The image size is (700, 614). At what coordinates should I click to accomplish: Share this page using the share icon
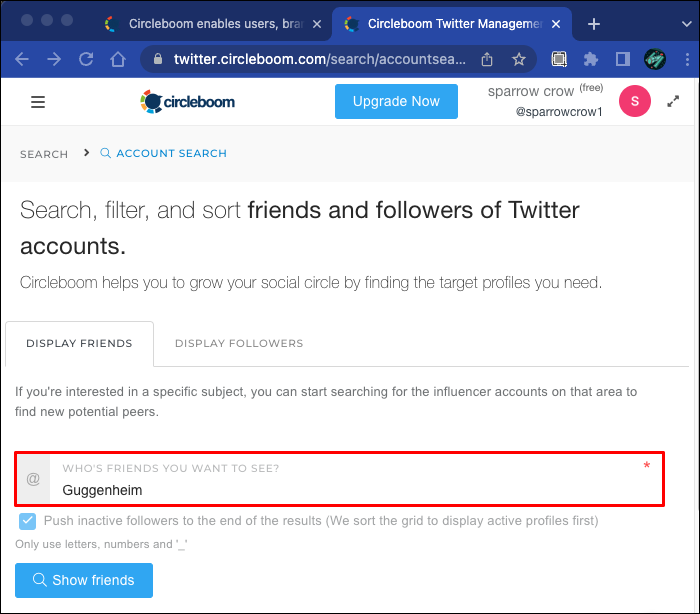click(487, 59)
